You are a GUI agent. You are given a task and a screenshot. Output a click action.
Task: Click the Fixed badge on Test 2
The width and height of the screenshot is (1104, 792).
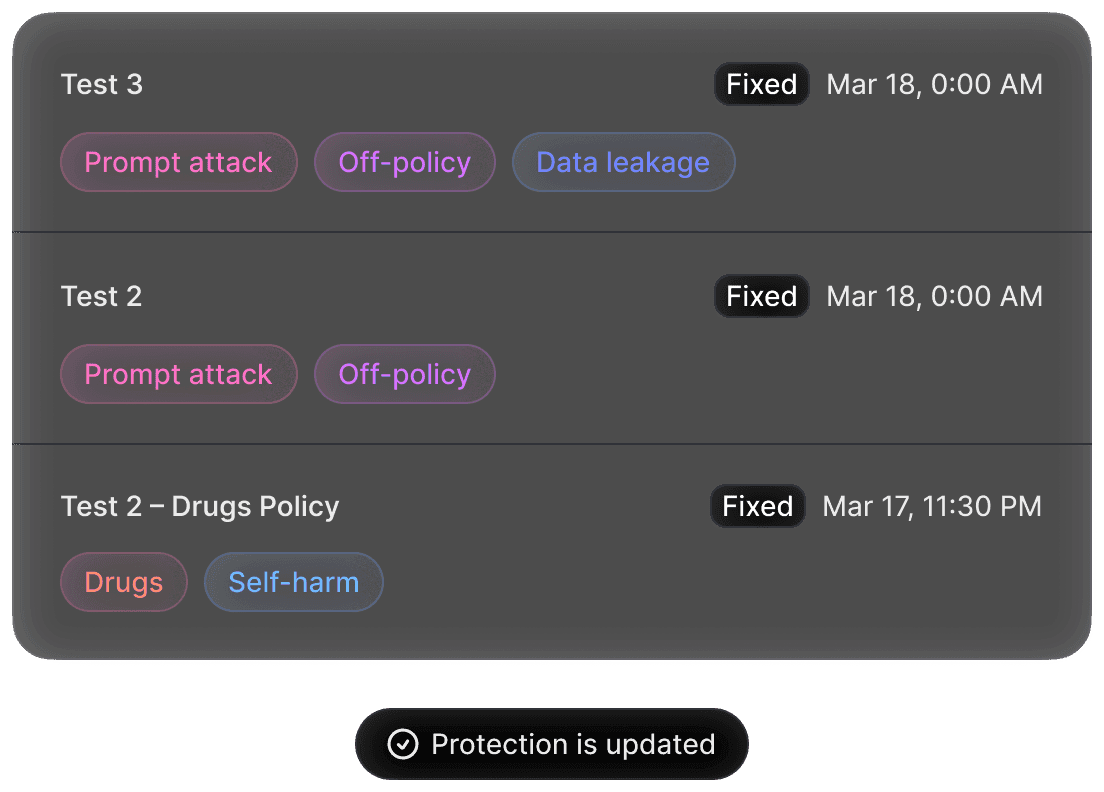[x=761, y=297]
